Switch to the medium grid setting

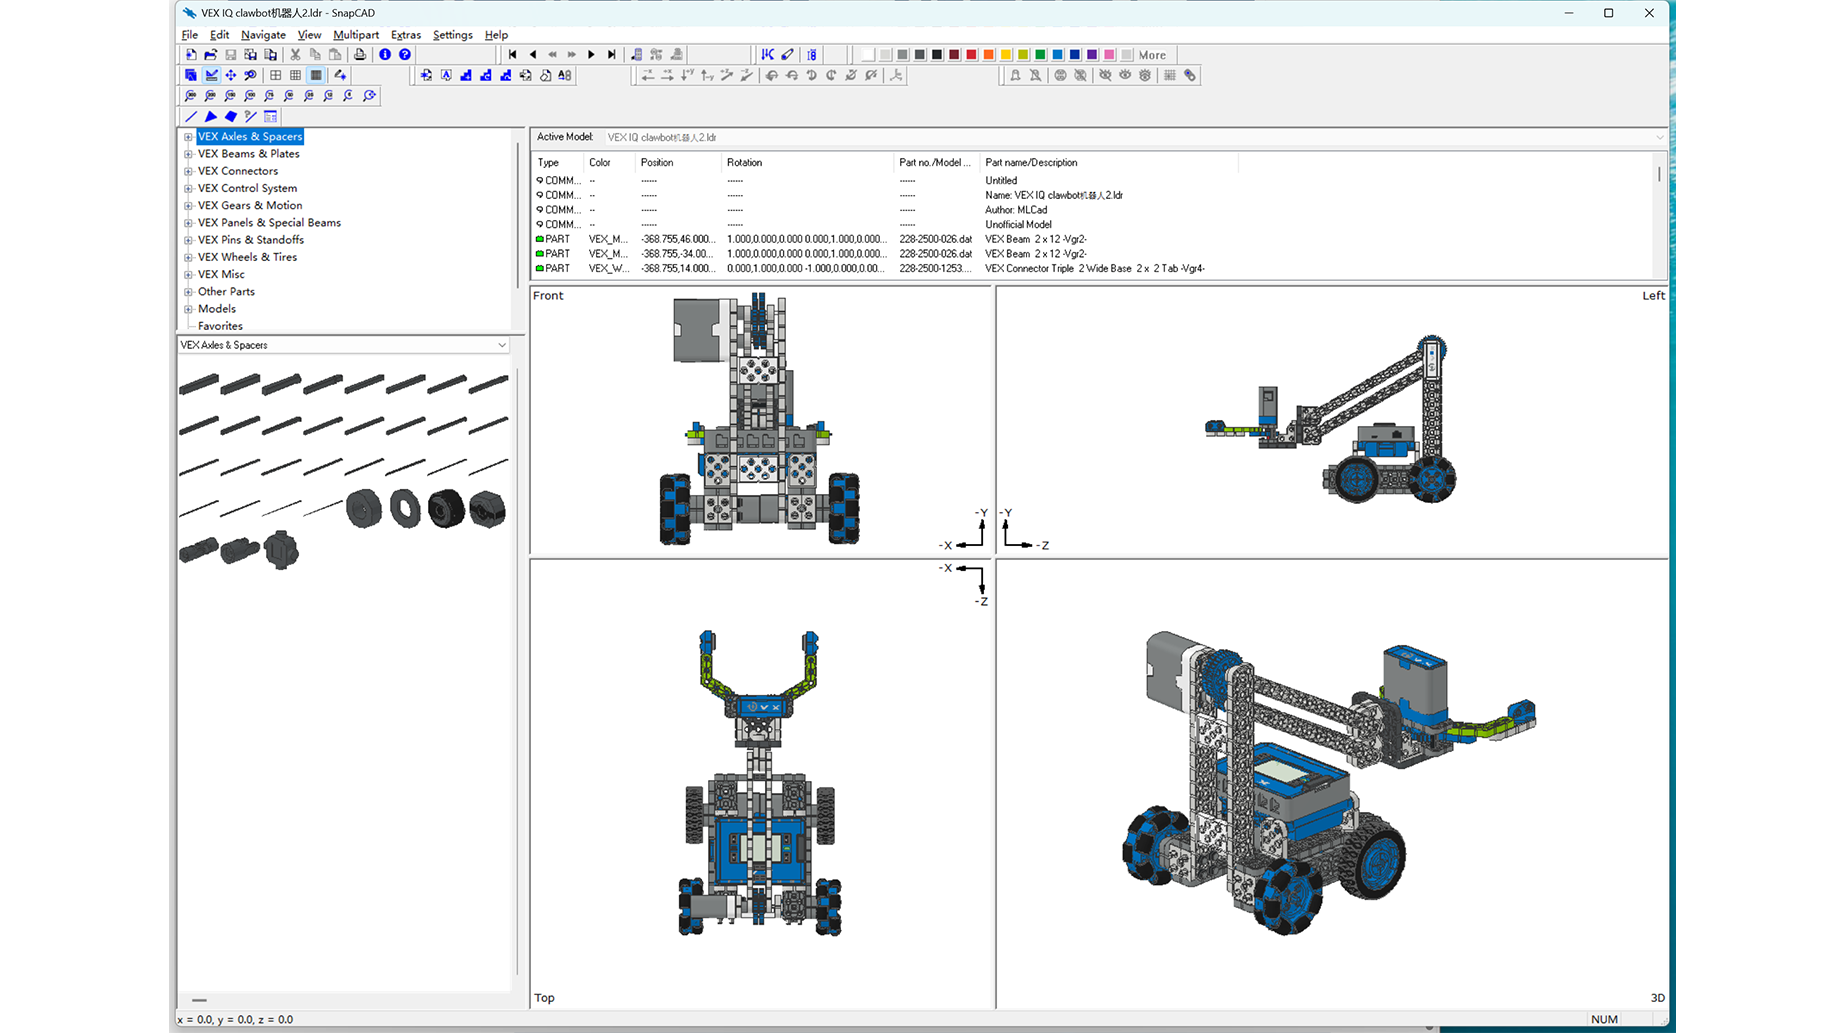point(296,75)
